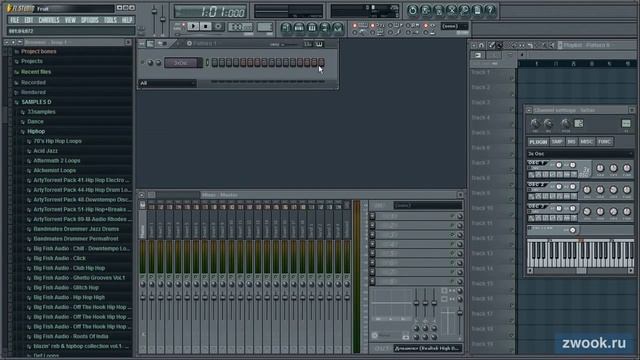
Task: Click the transport Play button
Action: 193,27
